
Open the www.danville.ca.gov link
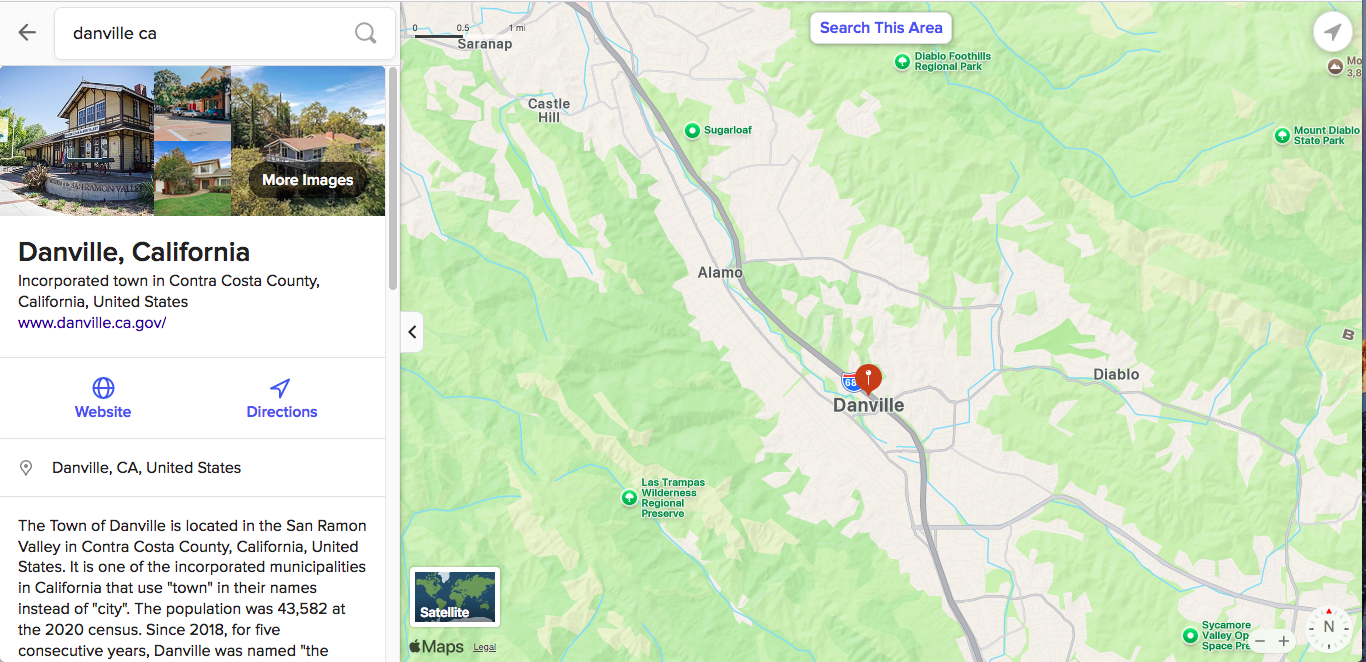coord(92,323)
